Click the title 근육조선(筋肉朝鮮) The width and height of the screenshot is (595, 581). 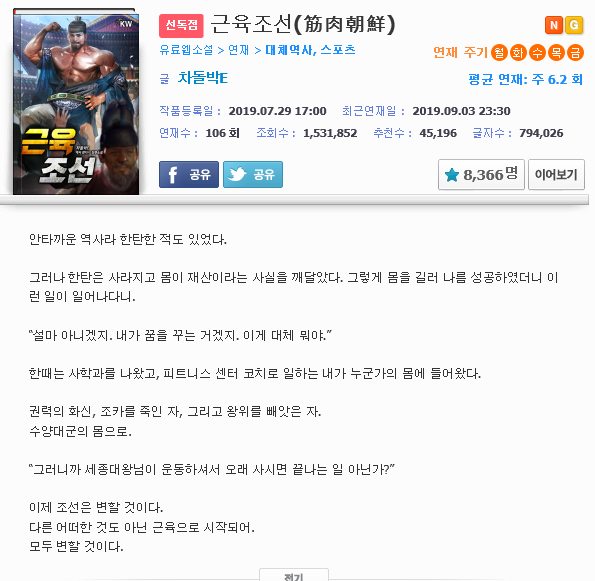302,24
